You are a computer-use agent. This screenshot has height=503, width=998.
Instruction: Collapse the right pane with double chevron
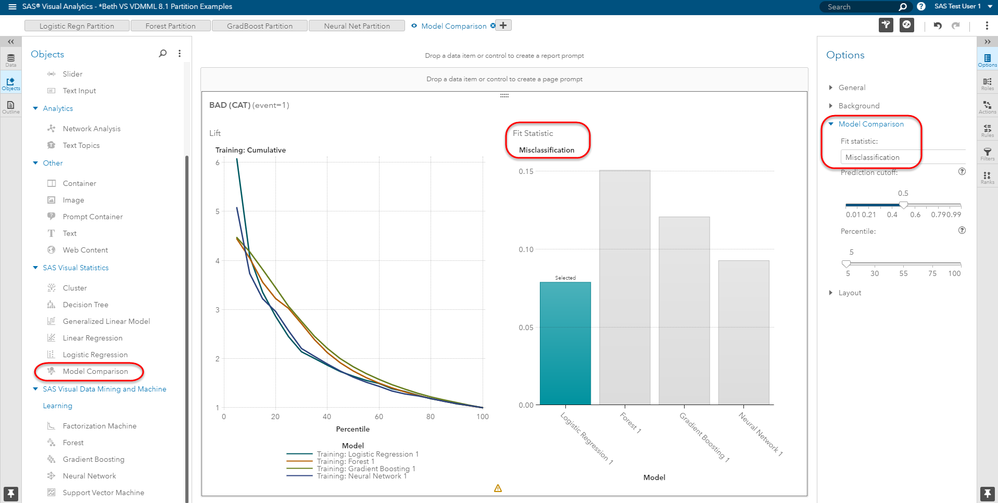[987, 42]
